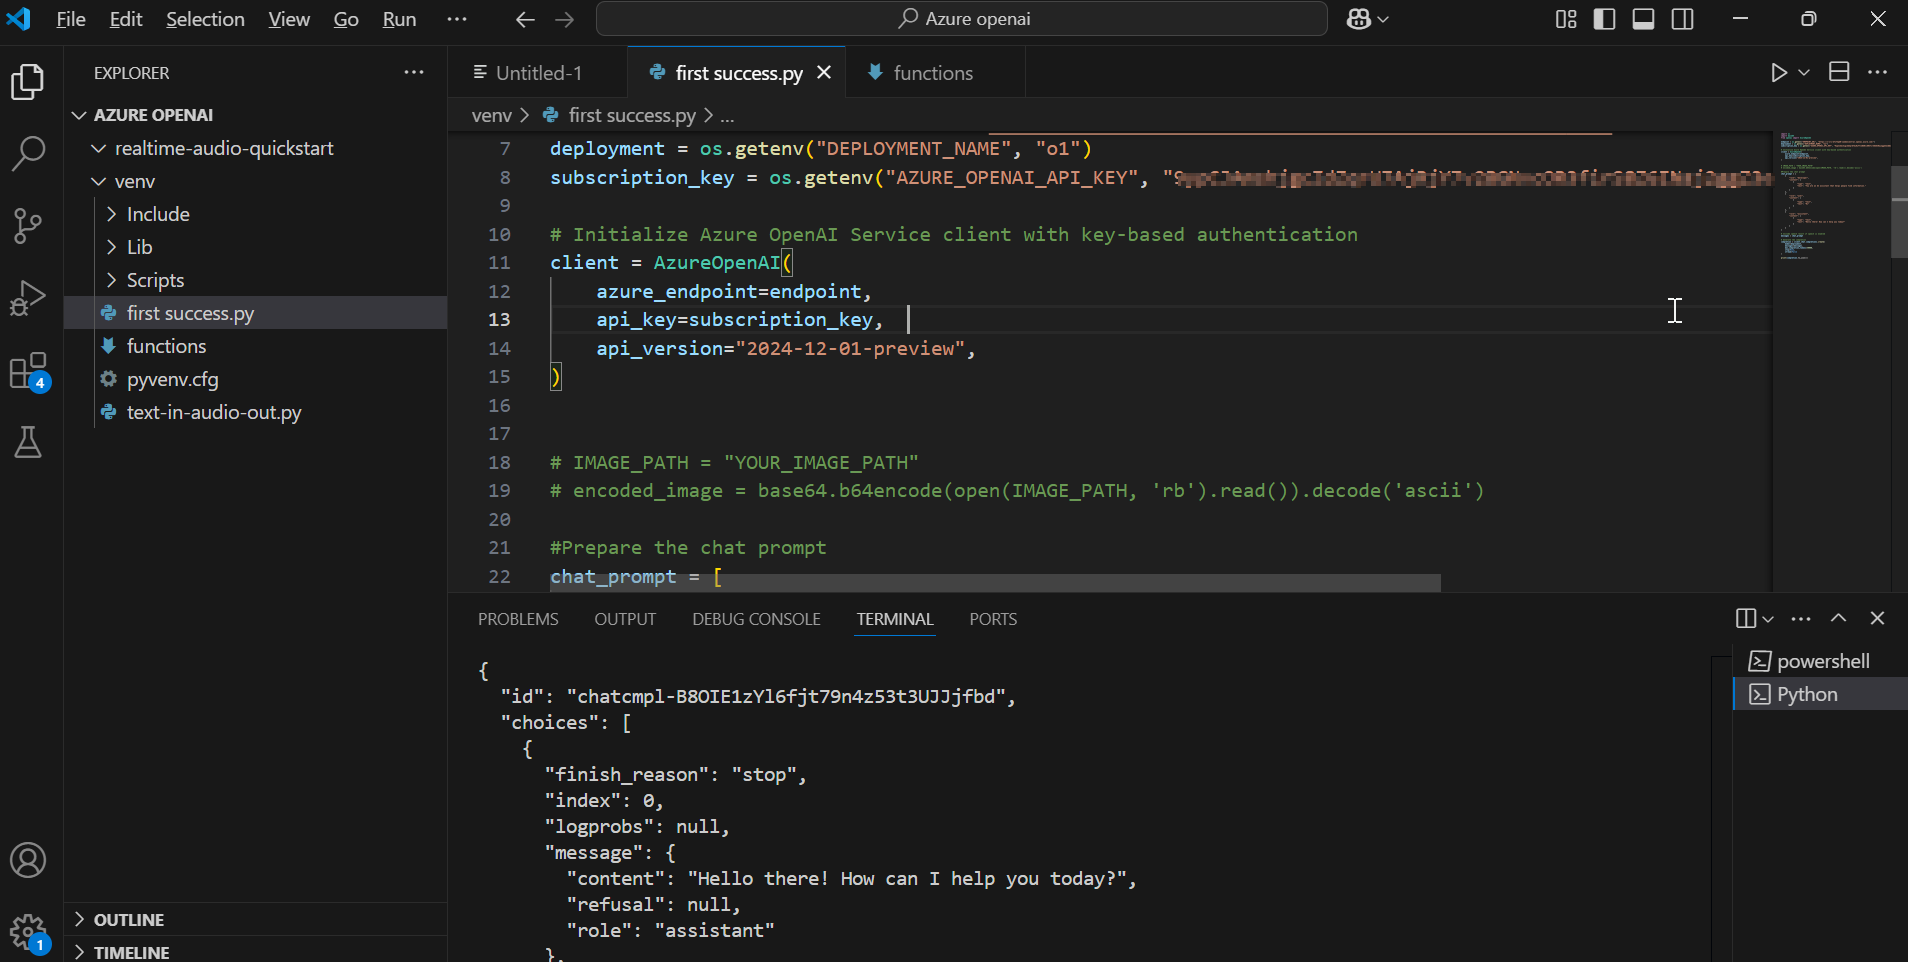This screenshot has width=1908, height=962.
Task: Open Manage gear settings menu
Action: pyautogui.click(x=28, y=932)
